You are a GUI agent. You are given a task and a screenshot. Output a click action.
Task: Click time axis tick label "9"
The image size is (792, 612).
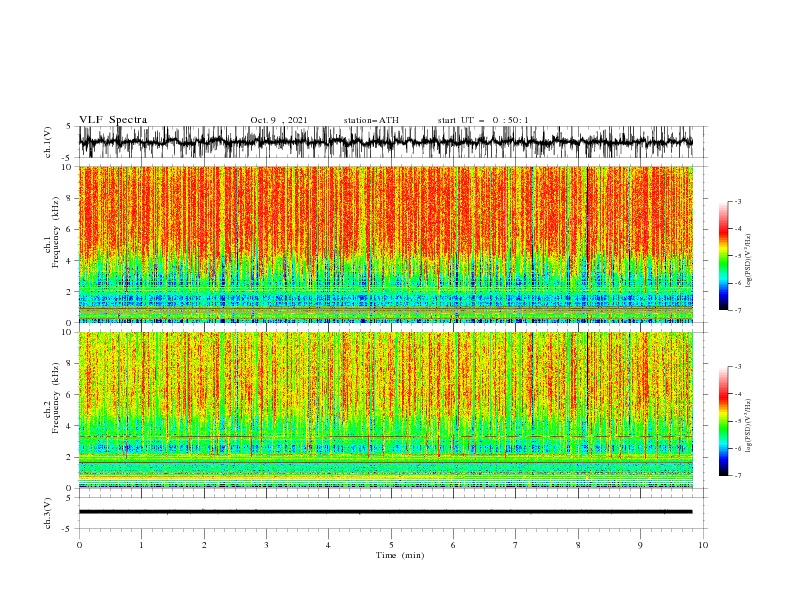640,545
